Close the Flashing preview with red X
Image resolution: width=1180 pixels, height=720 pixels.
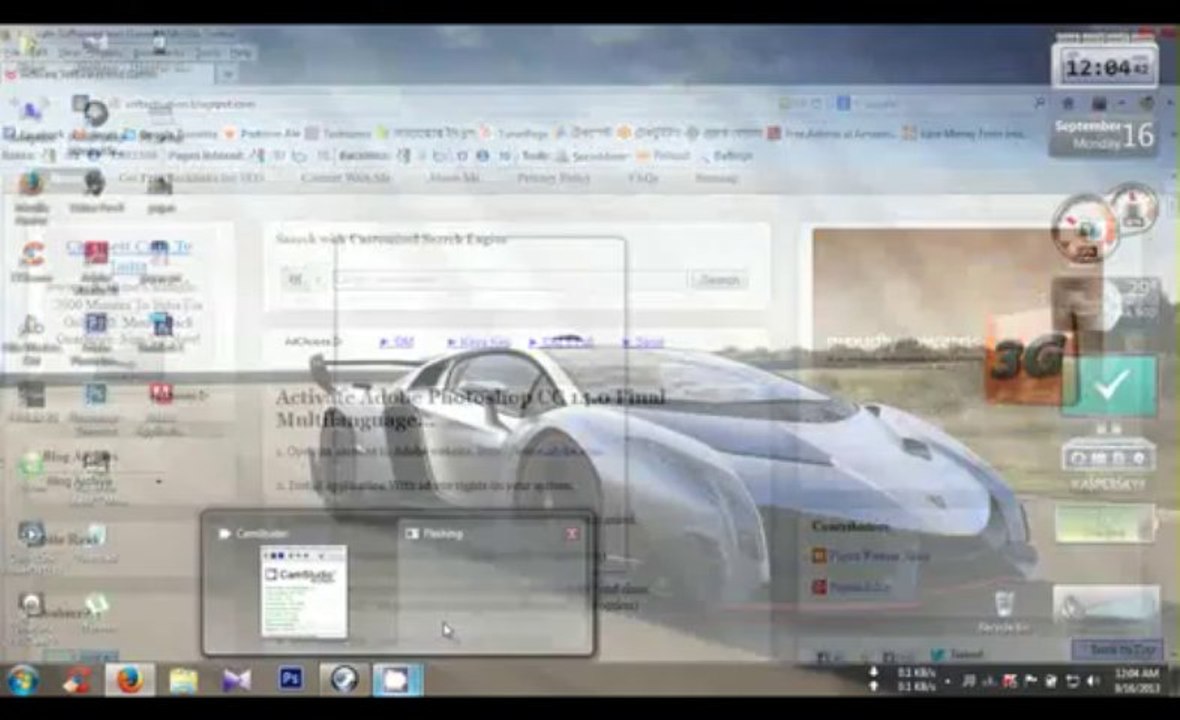572,533
